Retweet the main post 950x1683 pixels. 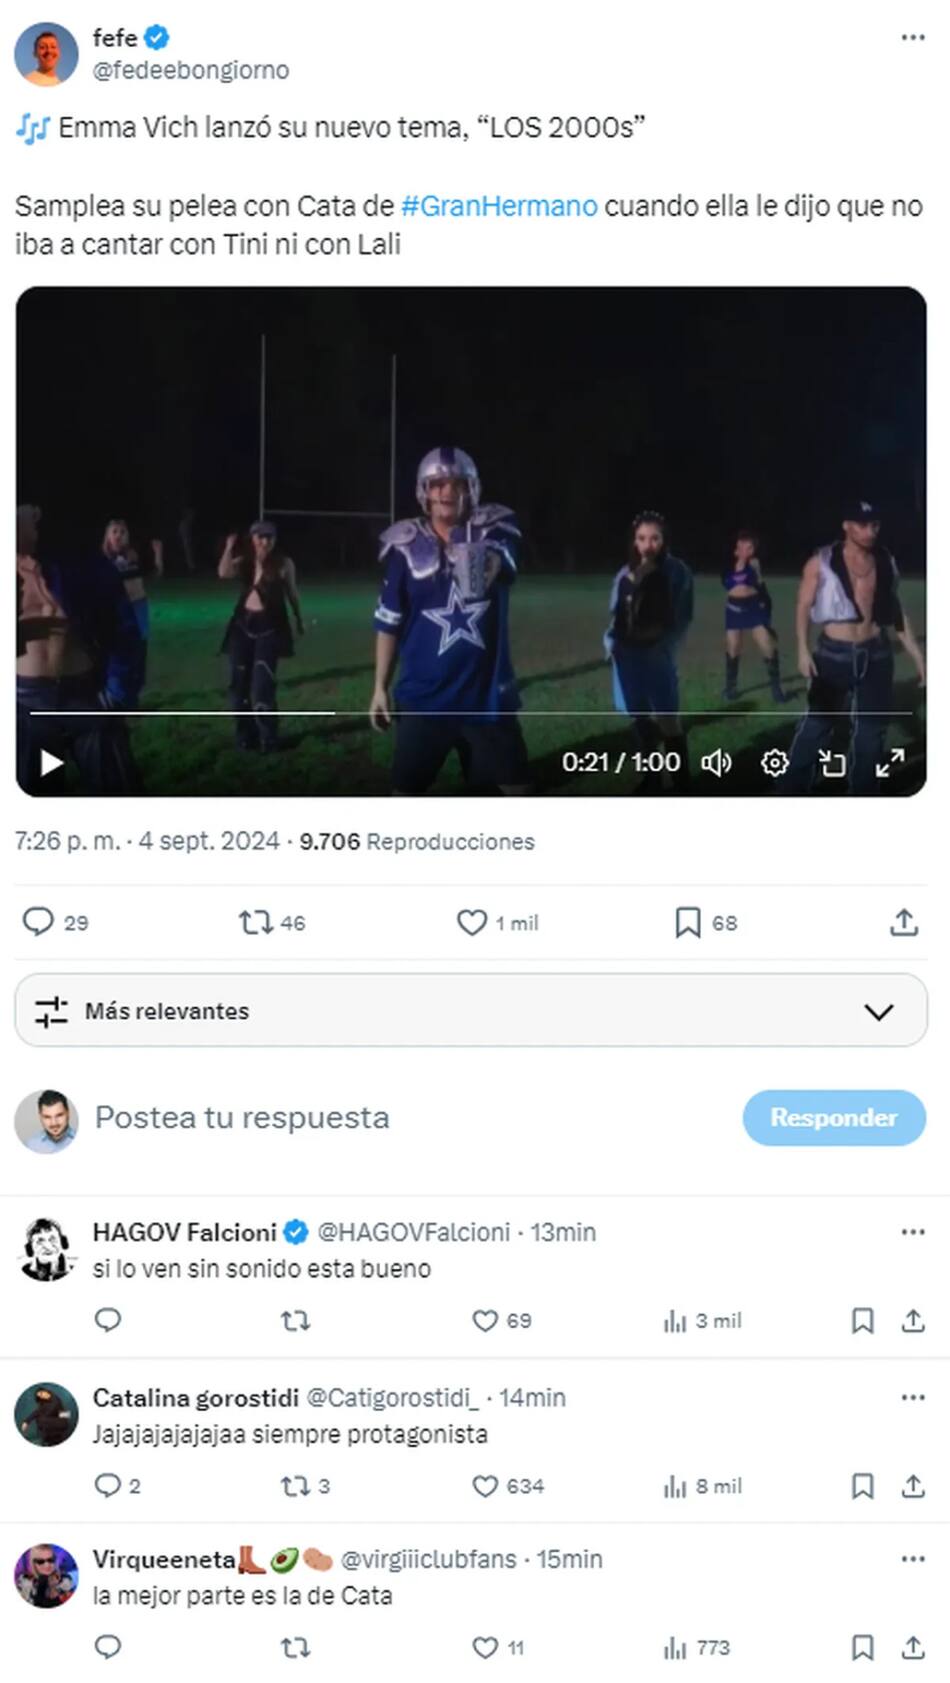pyautogui.click(x=255, y=922)
